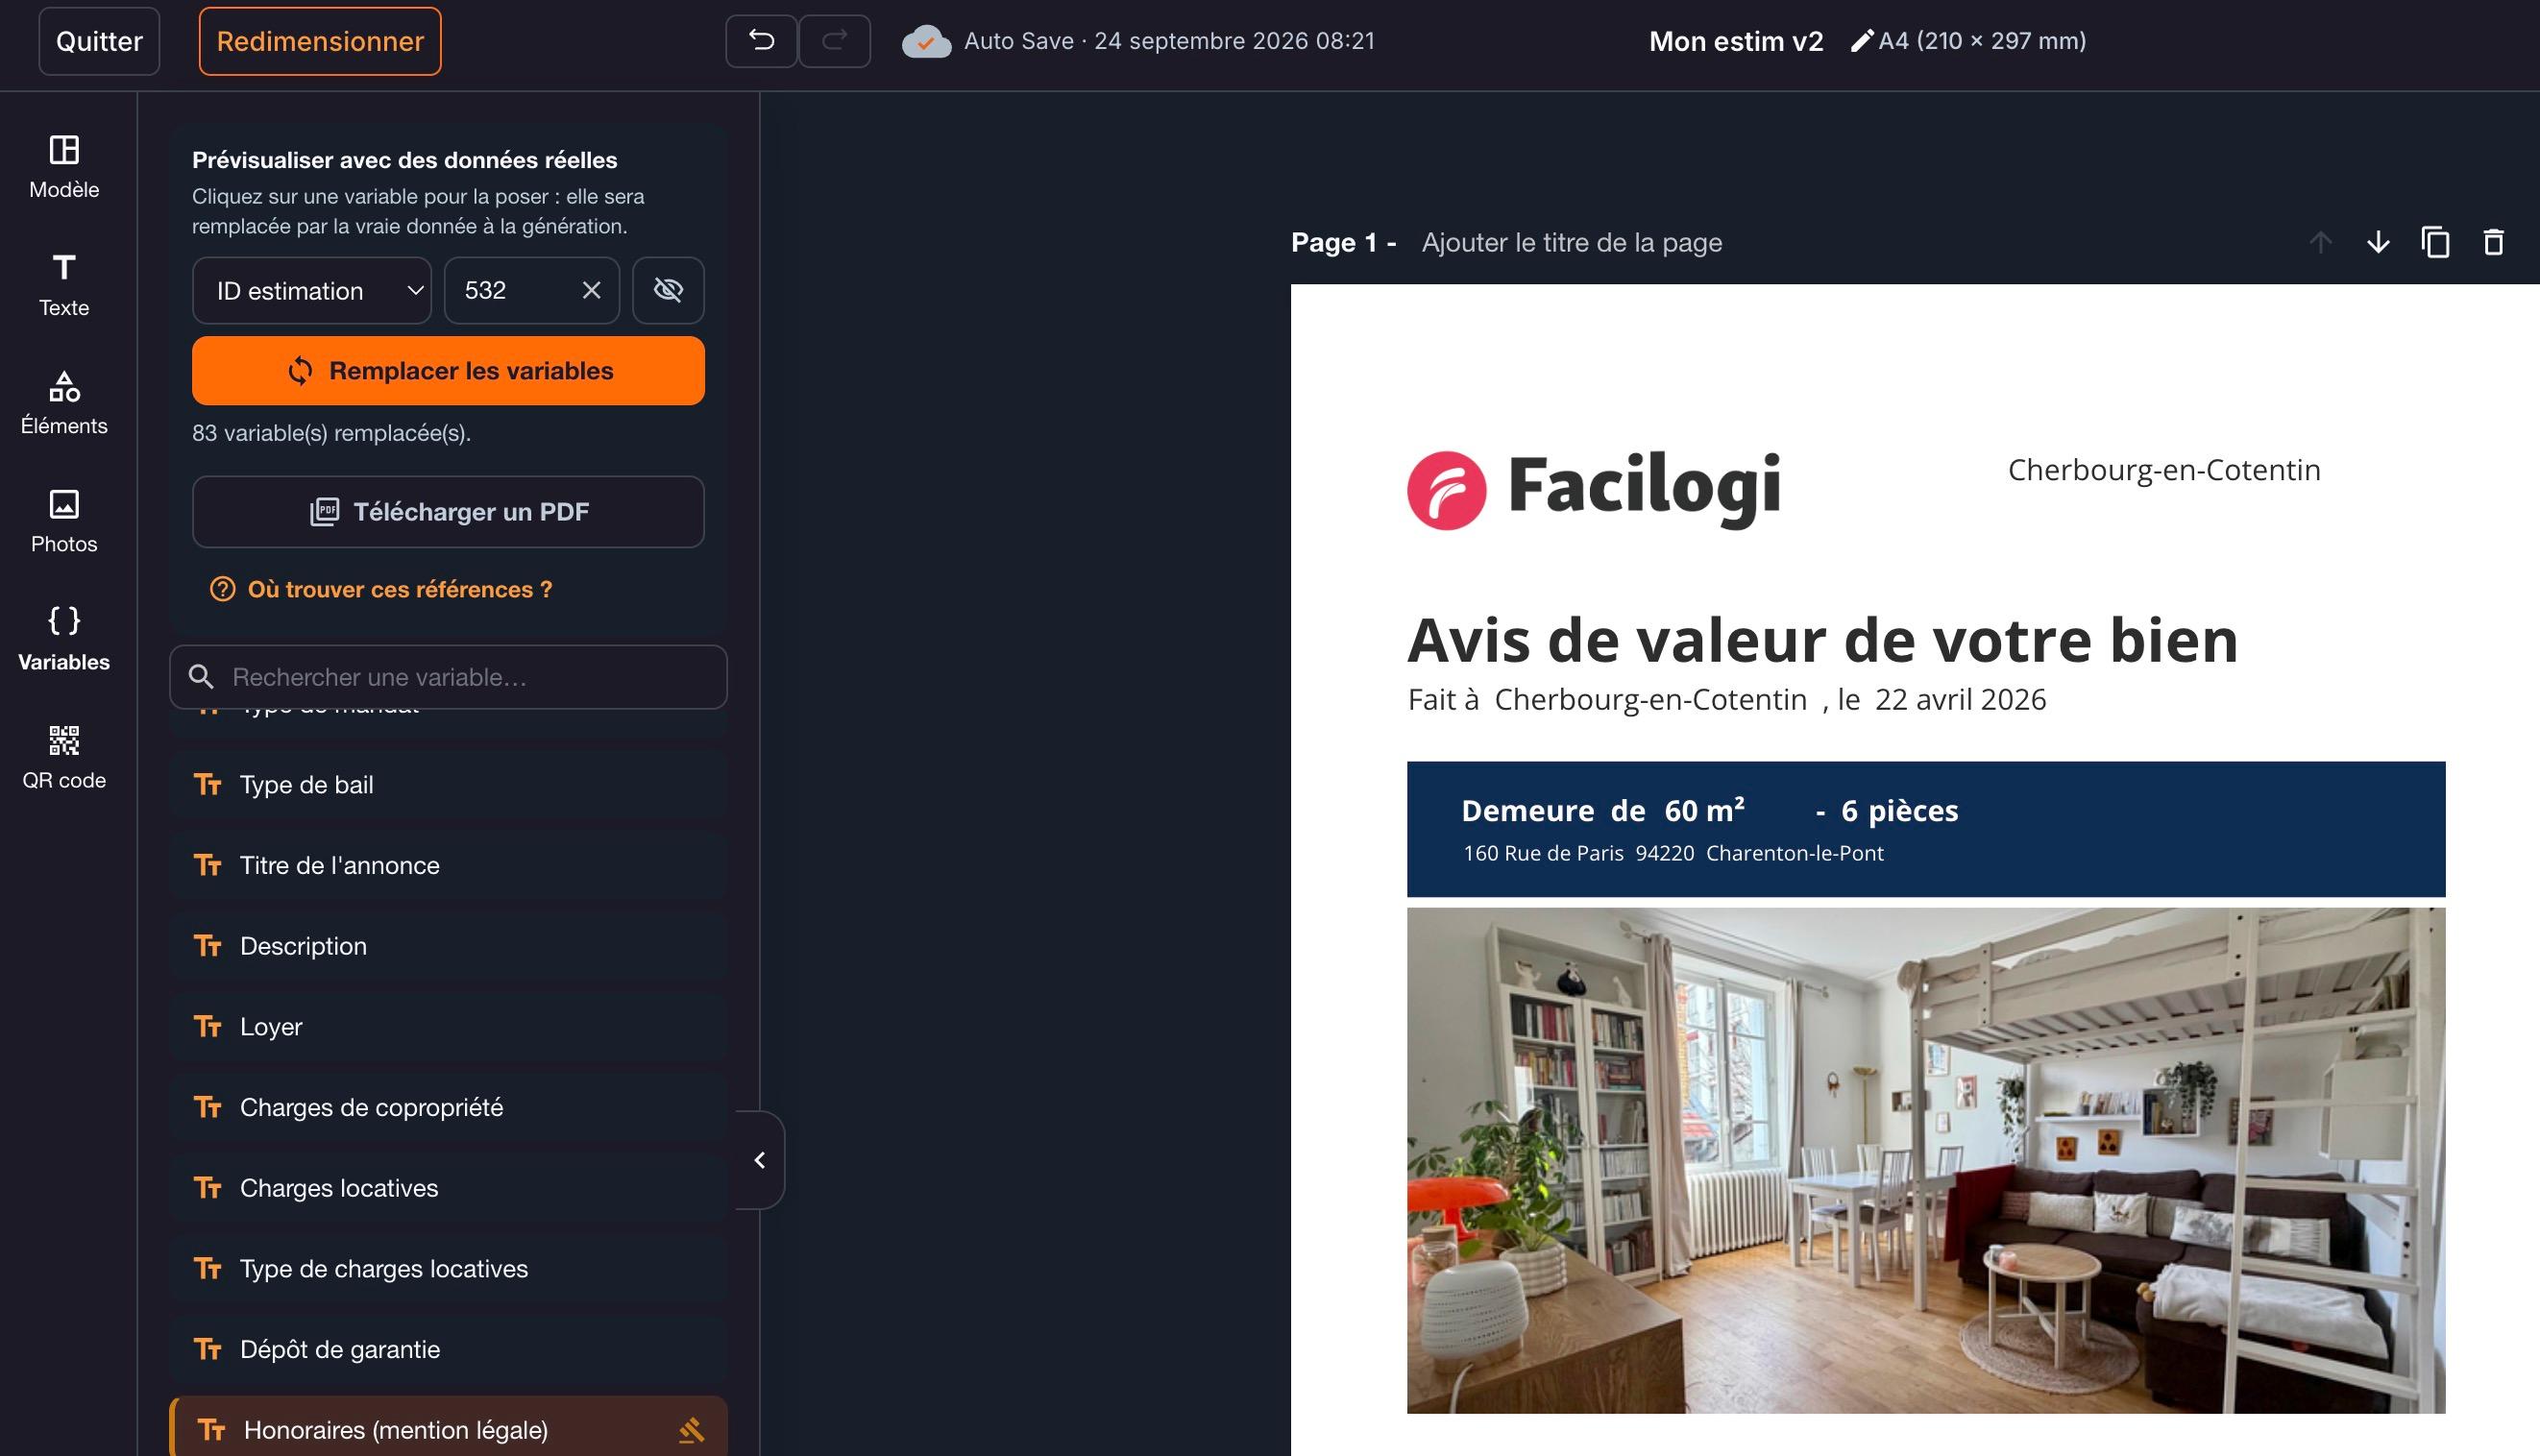Image resolution: width=2540 pixels, height=1456 pixels.
Task: Open the ID estimation dropdown
Action: click(x=312, y=290)
